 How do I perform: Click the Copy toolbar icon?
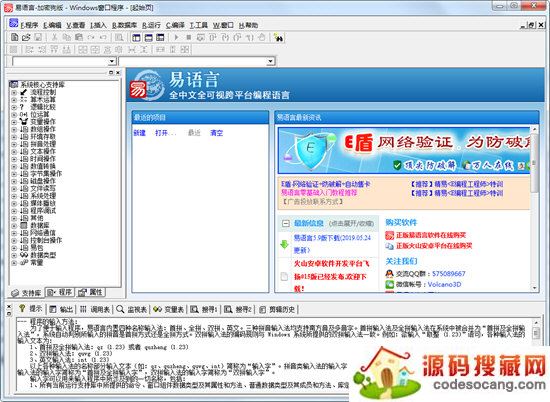(x=66, y=37)
